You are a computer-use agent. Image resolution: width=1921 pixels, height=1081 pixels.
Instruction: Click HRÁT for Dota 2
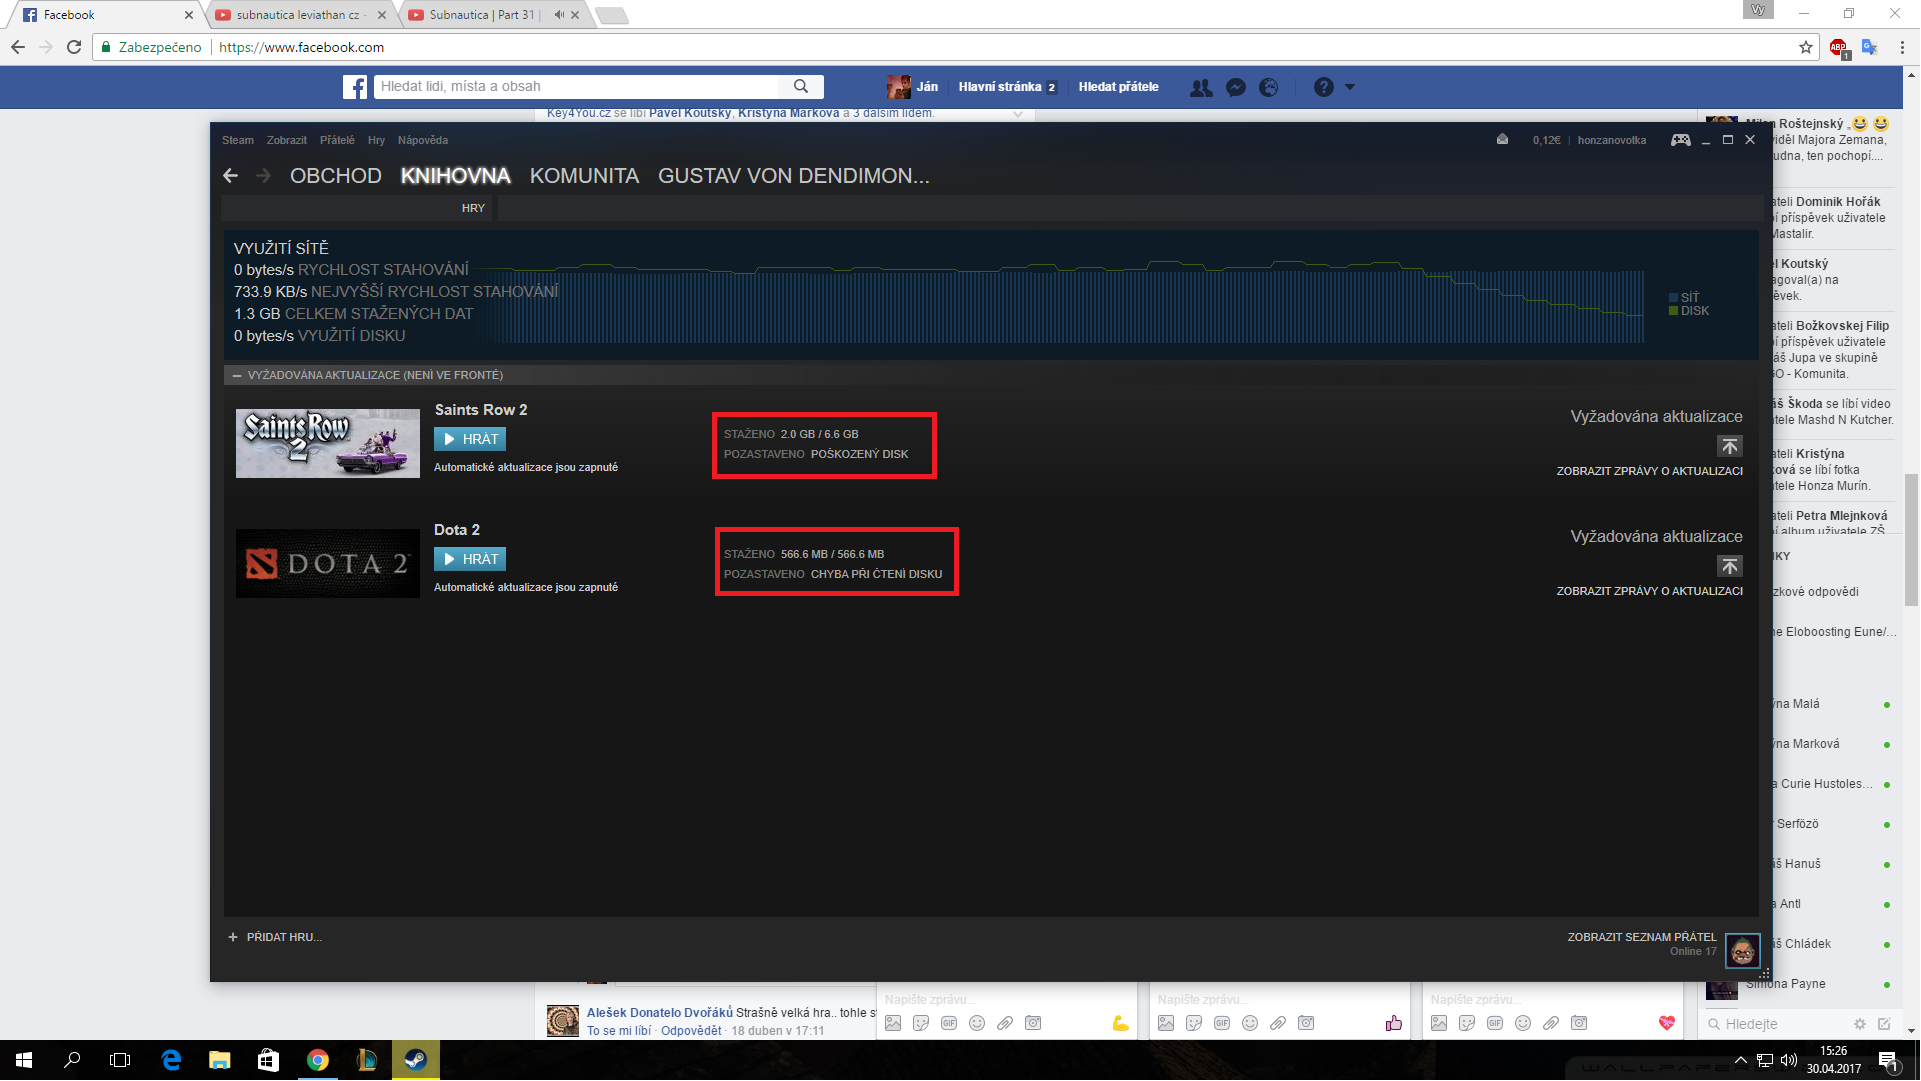click(x=470, y=559)
